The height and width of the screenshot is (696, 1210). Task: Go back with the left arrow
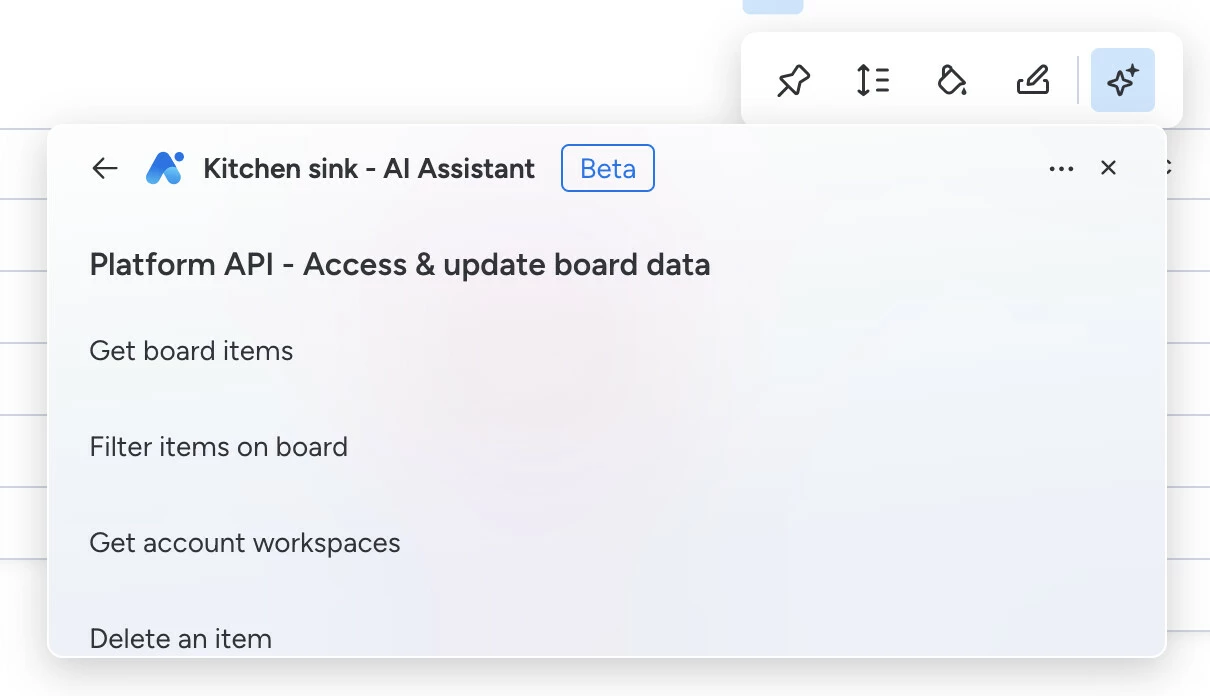click(105, 168)
